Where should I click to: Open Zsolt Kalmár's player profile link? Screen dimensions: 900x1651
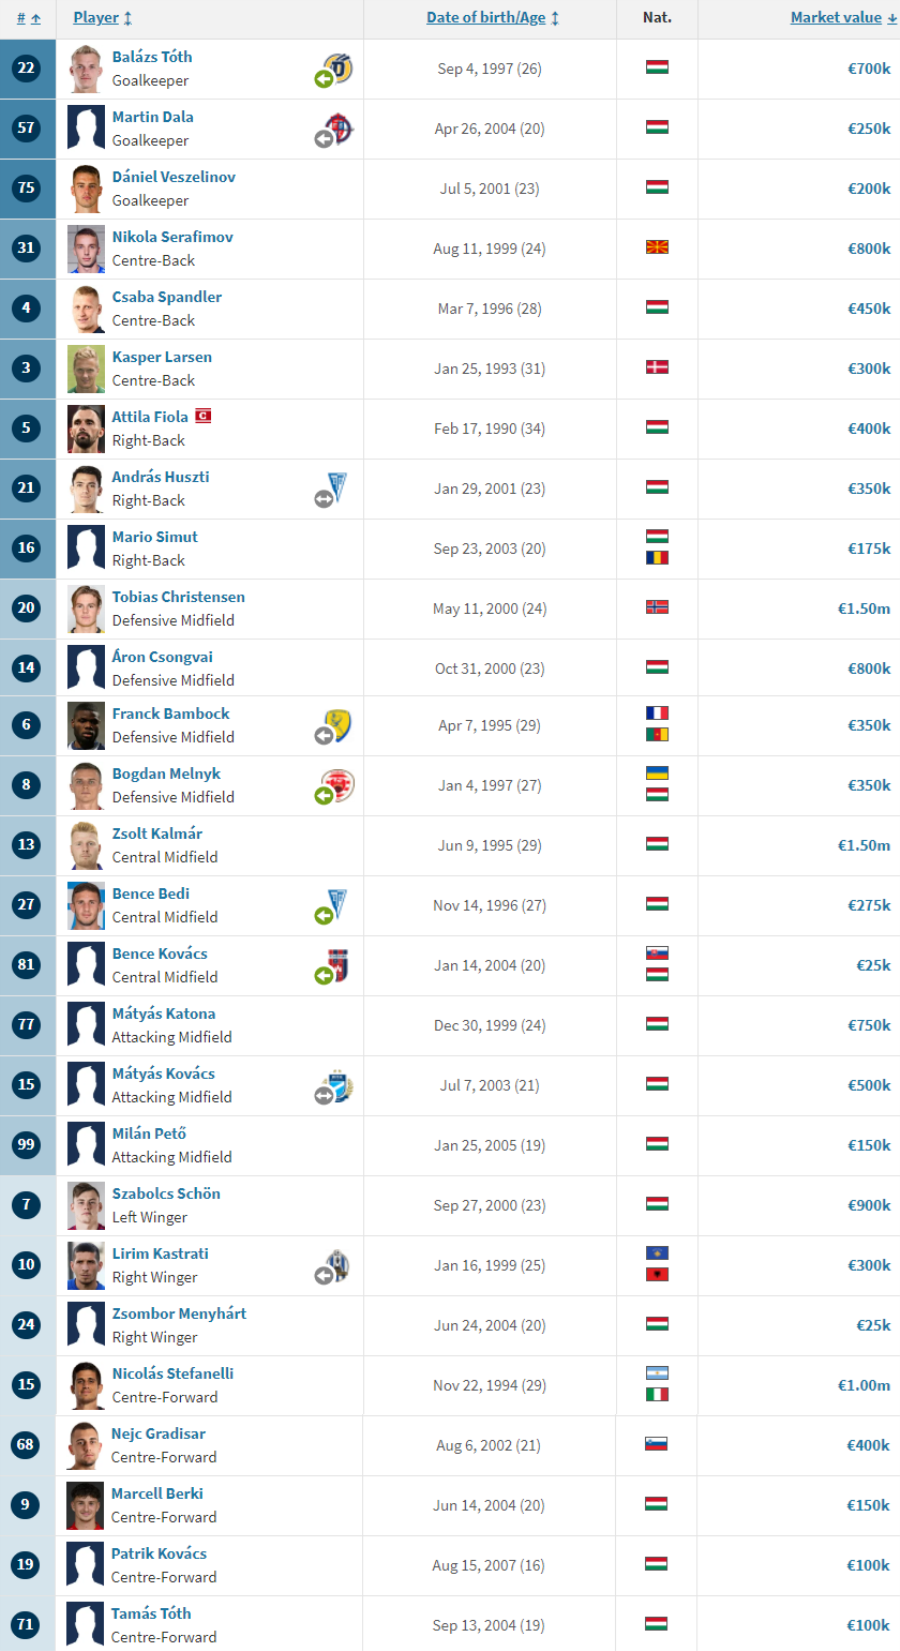coord(157,833)
